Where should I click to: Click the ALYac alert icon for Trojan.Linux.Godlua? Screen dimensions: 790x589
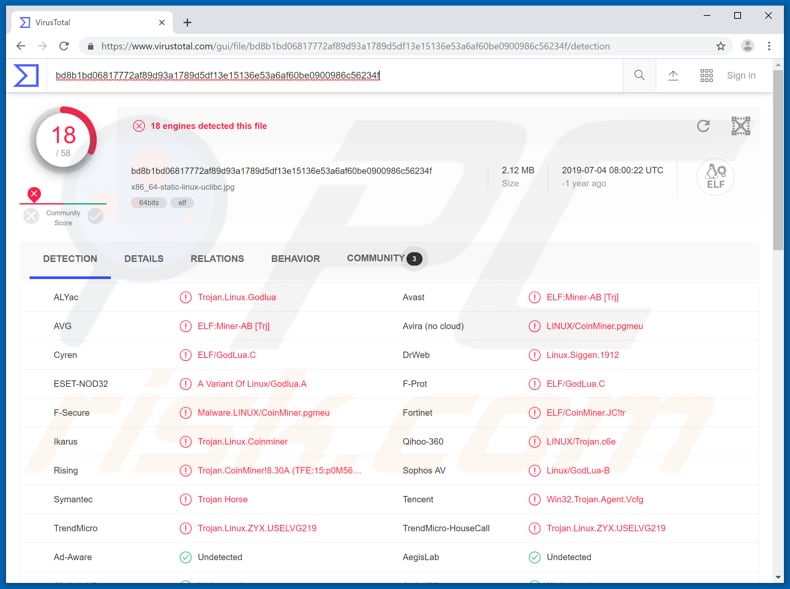point(185,297)
